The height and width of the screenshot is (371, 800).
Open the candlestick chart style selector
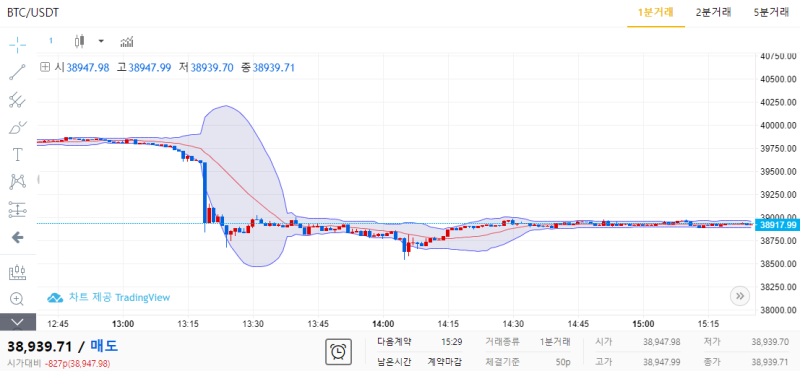point(79,41)
